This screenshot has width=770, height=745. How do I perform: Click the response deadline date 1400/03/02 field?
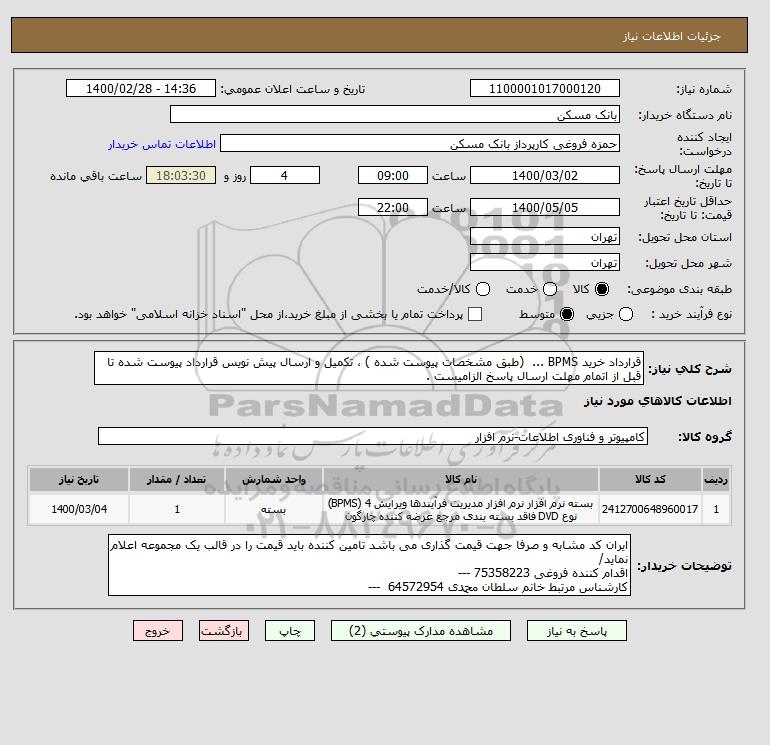click(x=545, y=175)
